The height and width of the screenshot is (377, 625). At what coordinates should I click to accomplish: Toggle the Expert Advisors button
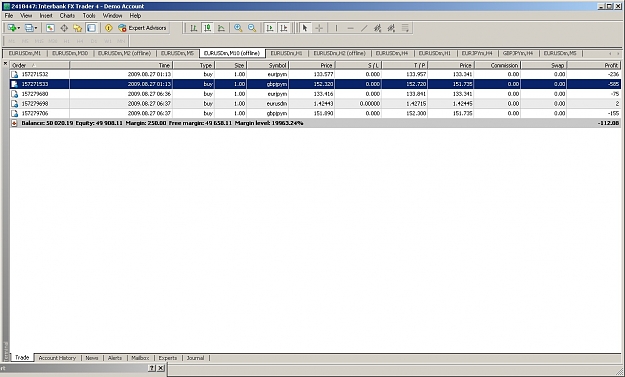142,28
